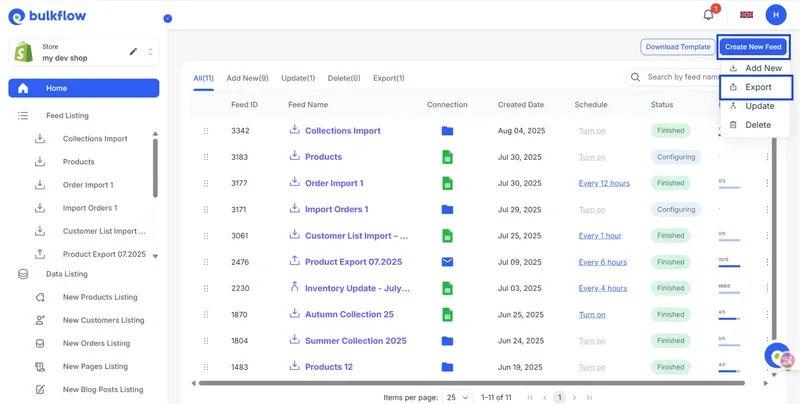Select Export from the feed menu

point(756,87)
